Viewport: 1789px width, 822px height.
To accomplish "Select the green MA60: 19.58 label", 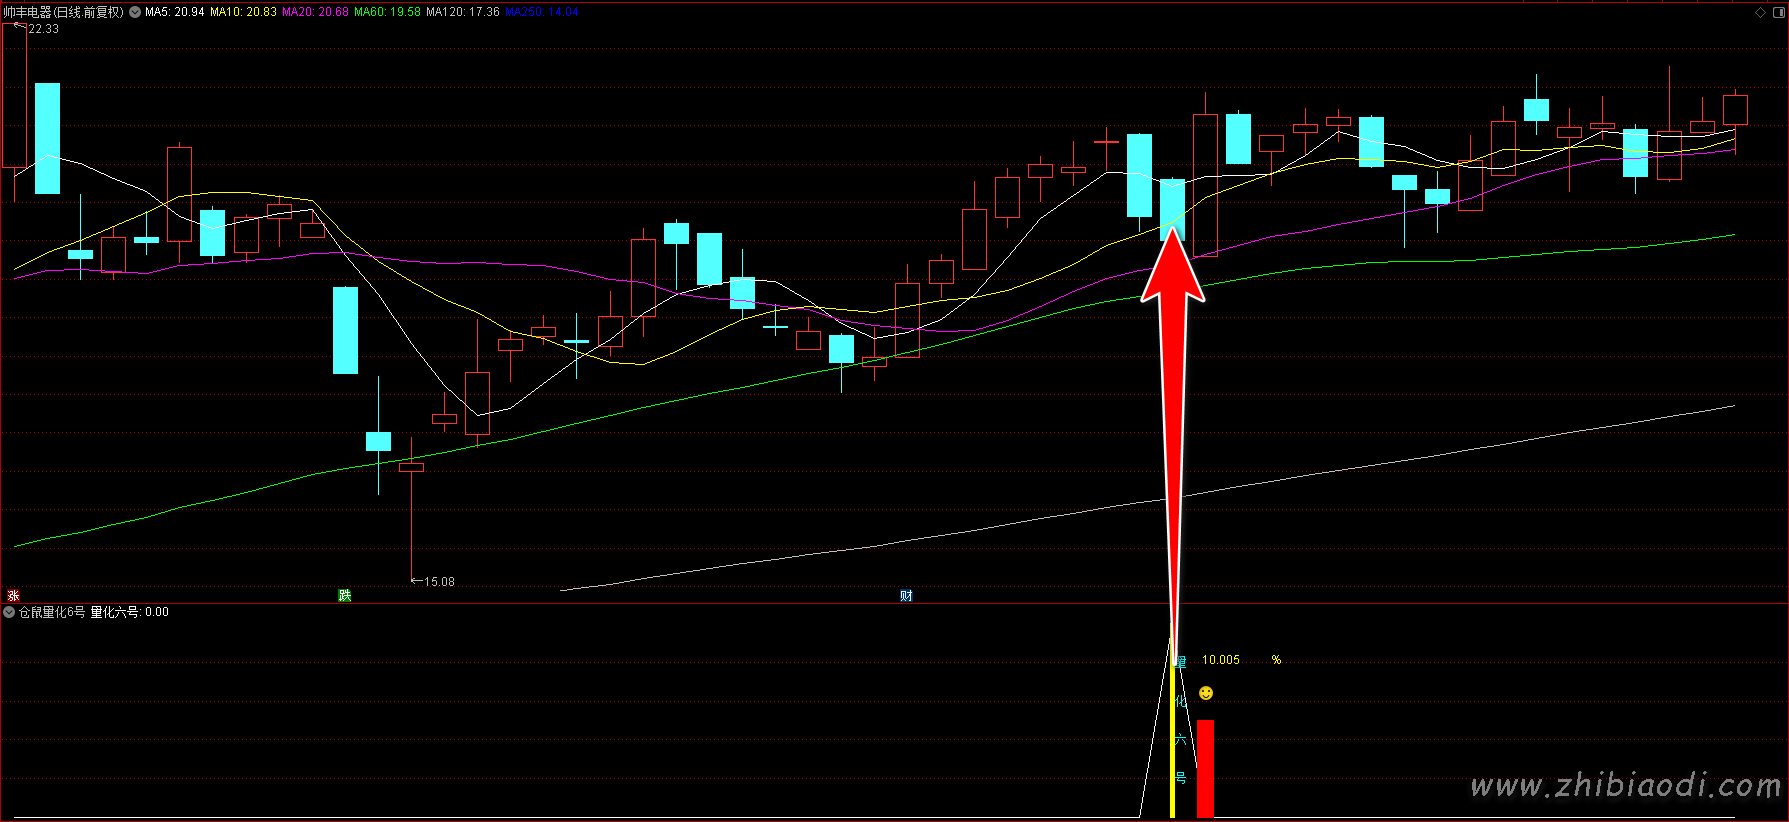I will 387,12.
